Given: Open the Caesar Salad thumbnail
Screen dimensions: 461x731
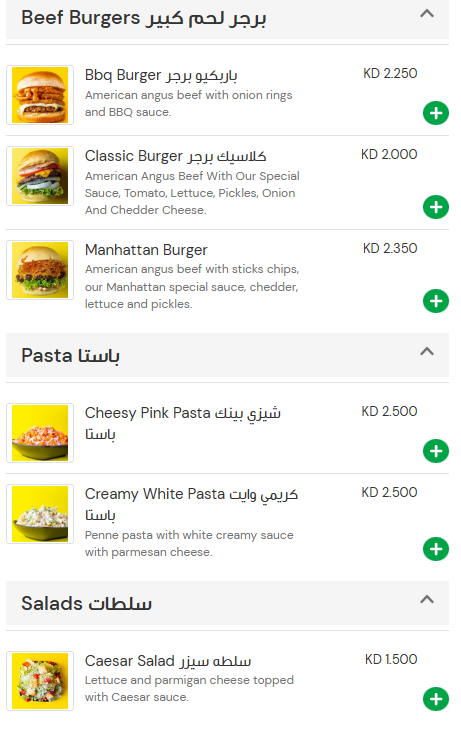Looking at the screenshot, I should pyautogui.click(x=40, y=681).
